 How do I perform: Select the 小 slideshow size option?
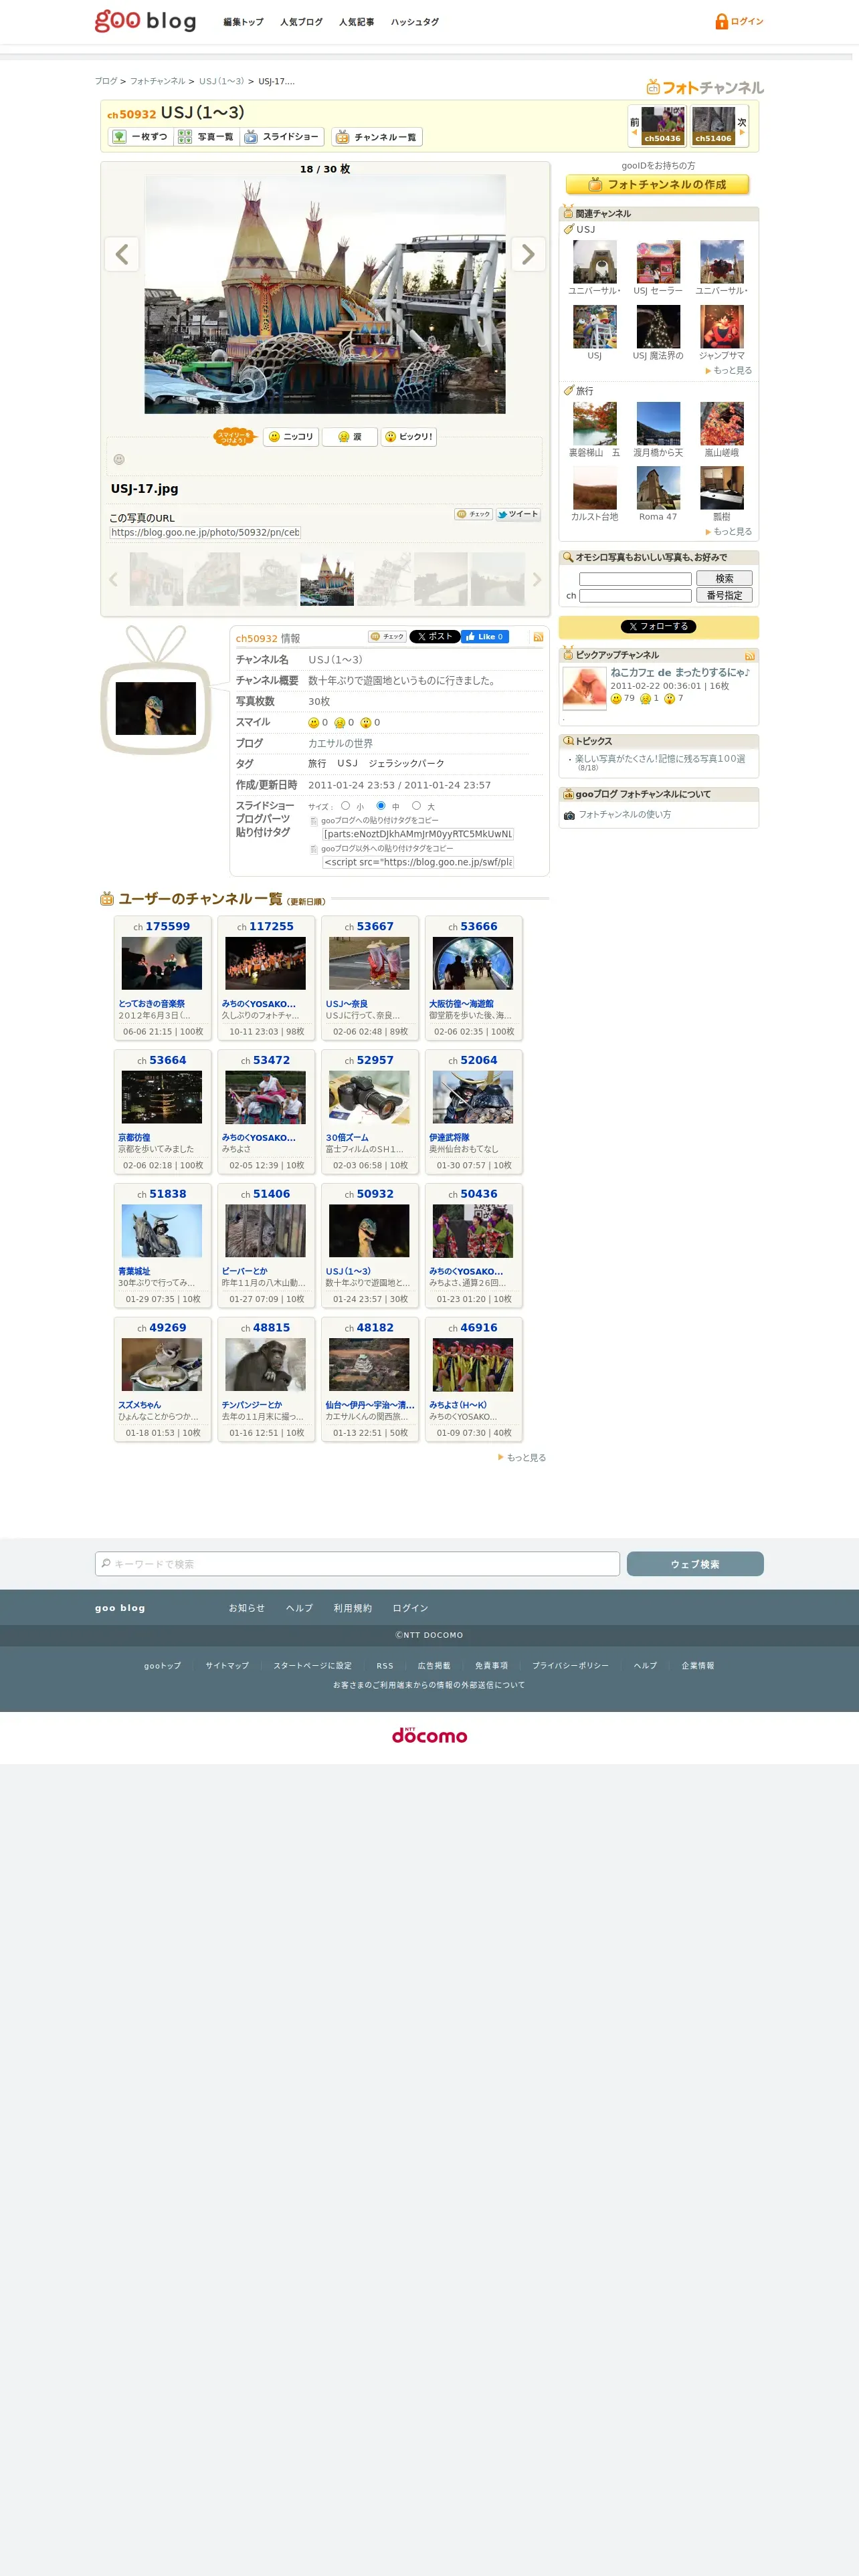point(345,805)
